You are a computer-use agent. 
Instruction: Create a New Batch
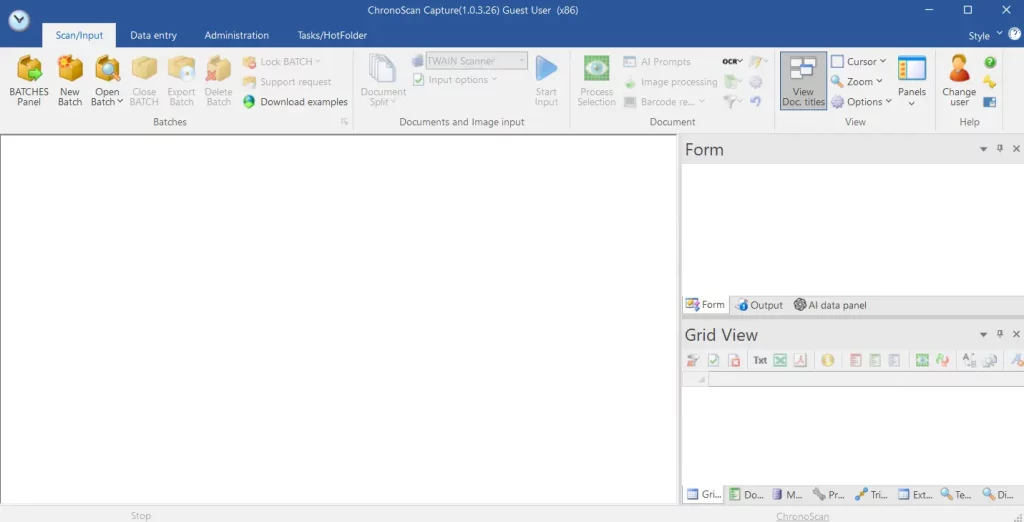click(x=70, y=81)
